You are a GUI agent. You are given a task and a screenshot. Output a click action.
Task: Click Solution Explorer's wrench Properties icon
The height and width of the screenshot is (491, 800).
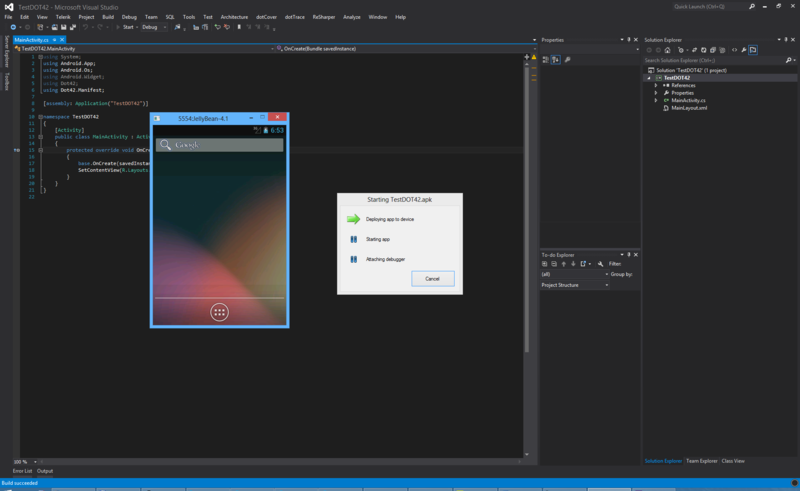pyautogui.click(x=743, y=49)
